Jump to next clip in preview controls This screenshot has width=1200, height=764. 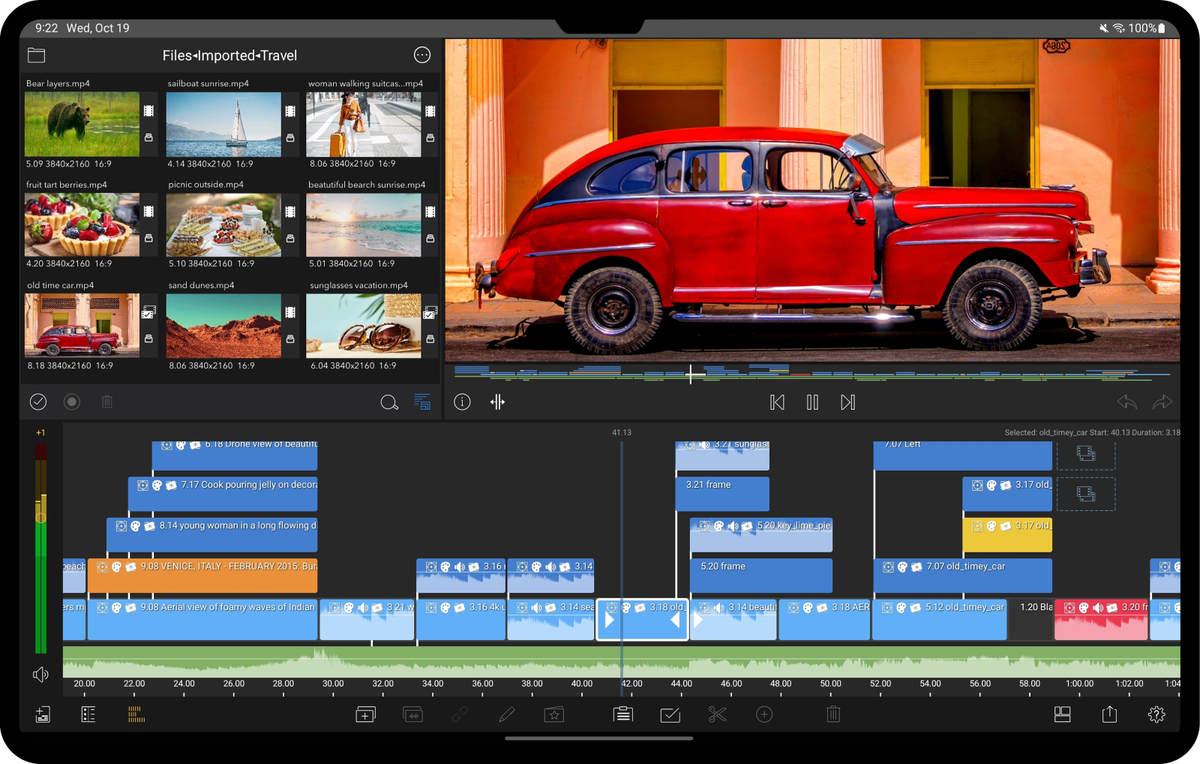pos(848,402)
